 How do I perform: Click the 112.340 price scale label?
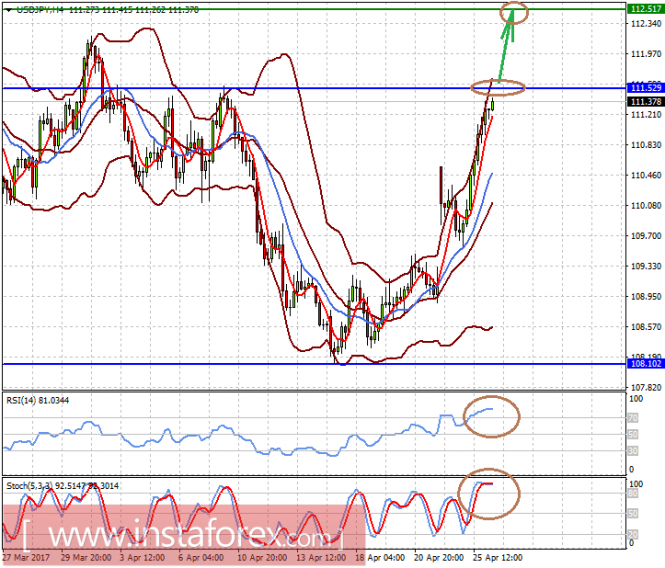[646, 24]
